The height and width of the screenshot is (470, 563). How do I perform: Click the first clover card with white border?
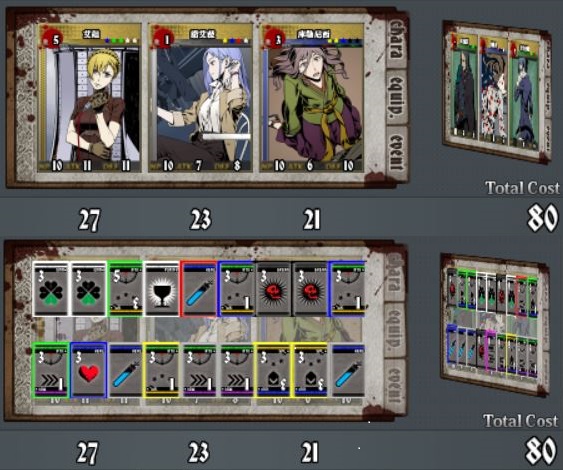[51, 289]
